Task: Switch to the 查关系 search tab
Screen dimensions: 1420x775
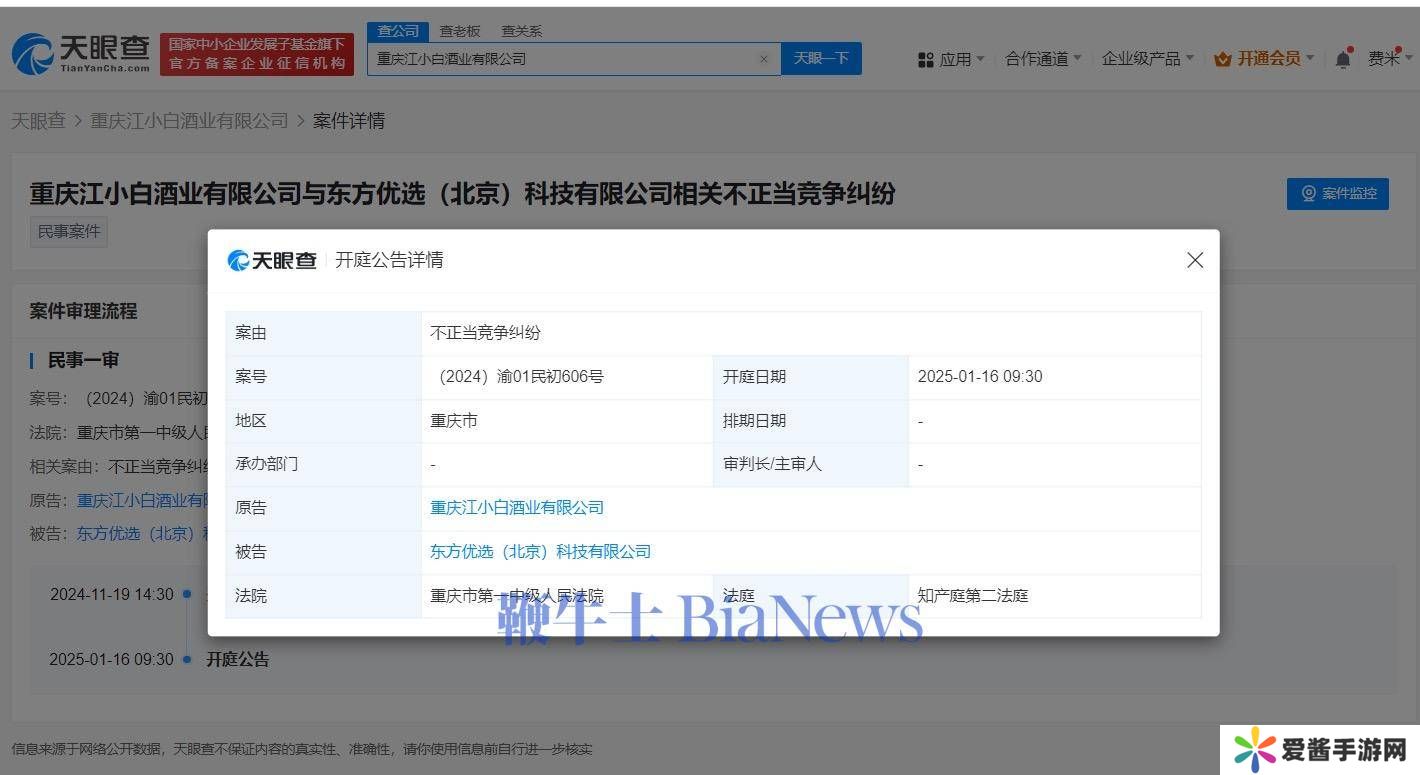Action: (x=521, y=31)
